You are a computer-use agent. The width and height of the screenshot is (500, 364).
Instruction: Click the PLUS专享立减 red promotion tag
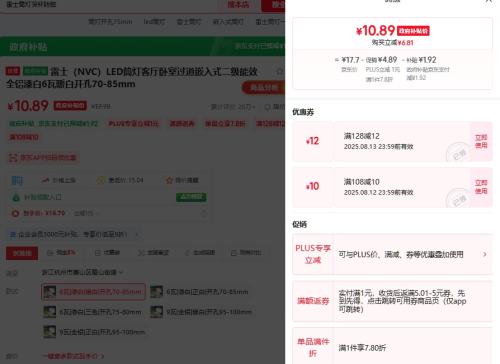coord(134,124)
